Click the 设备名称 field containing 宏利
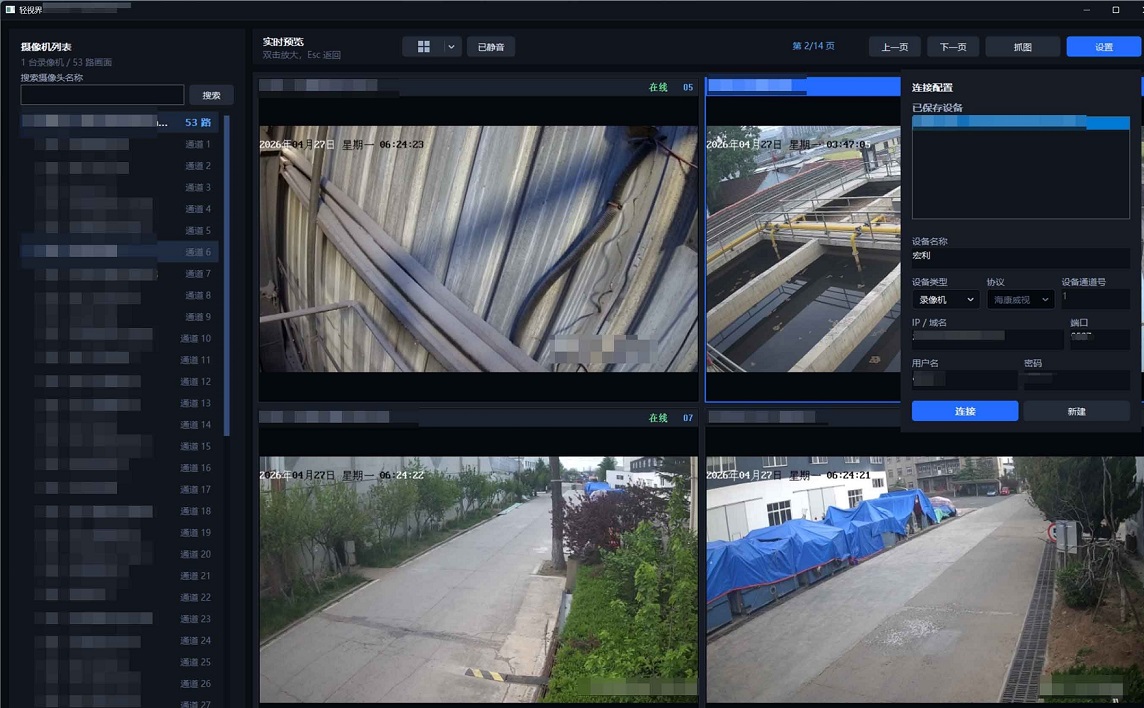This screenshot has height=708, width=1144. click(1021, 256)
